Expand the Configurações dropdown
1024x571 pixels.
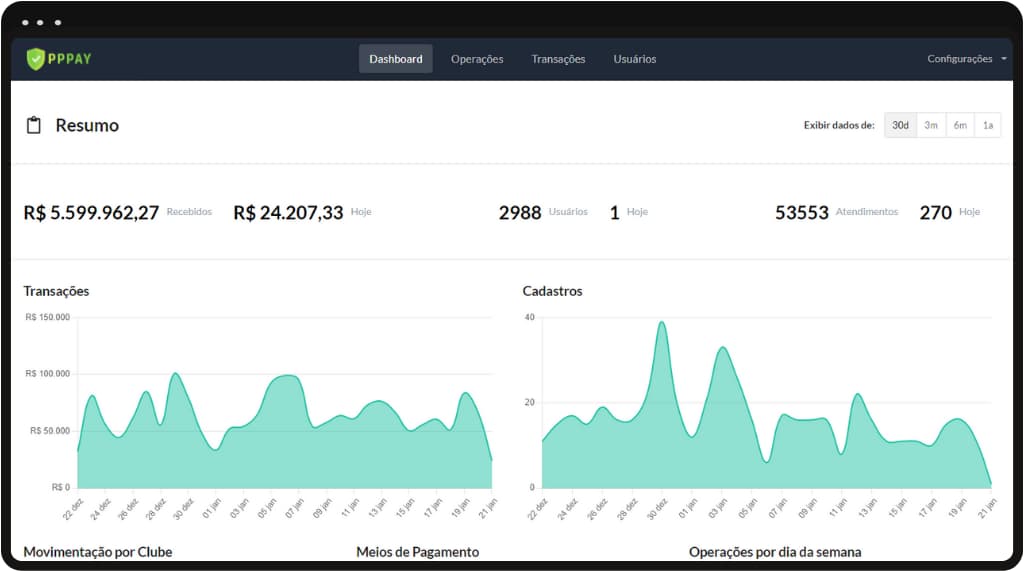click(x=960, y=59)
